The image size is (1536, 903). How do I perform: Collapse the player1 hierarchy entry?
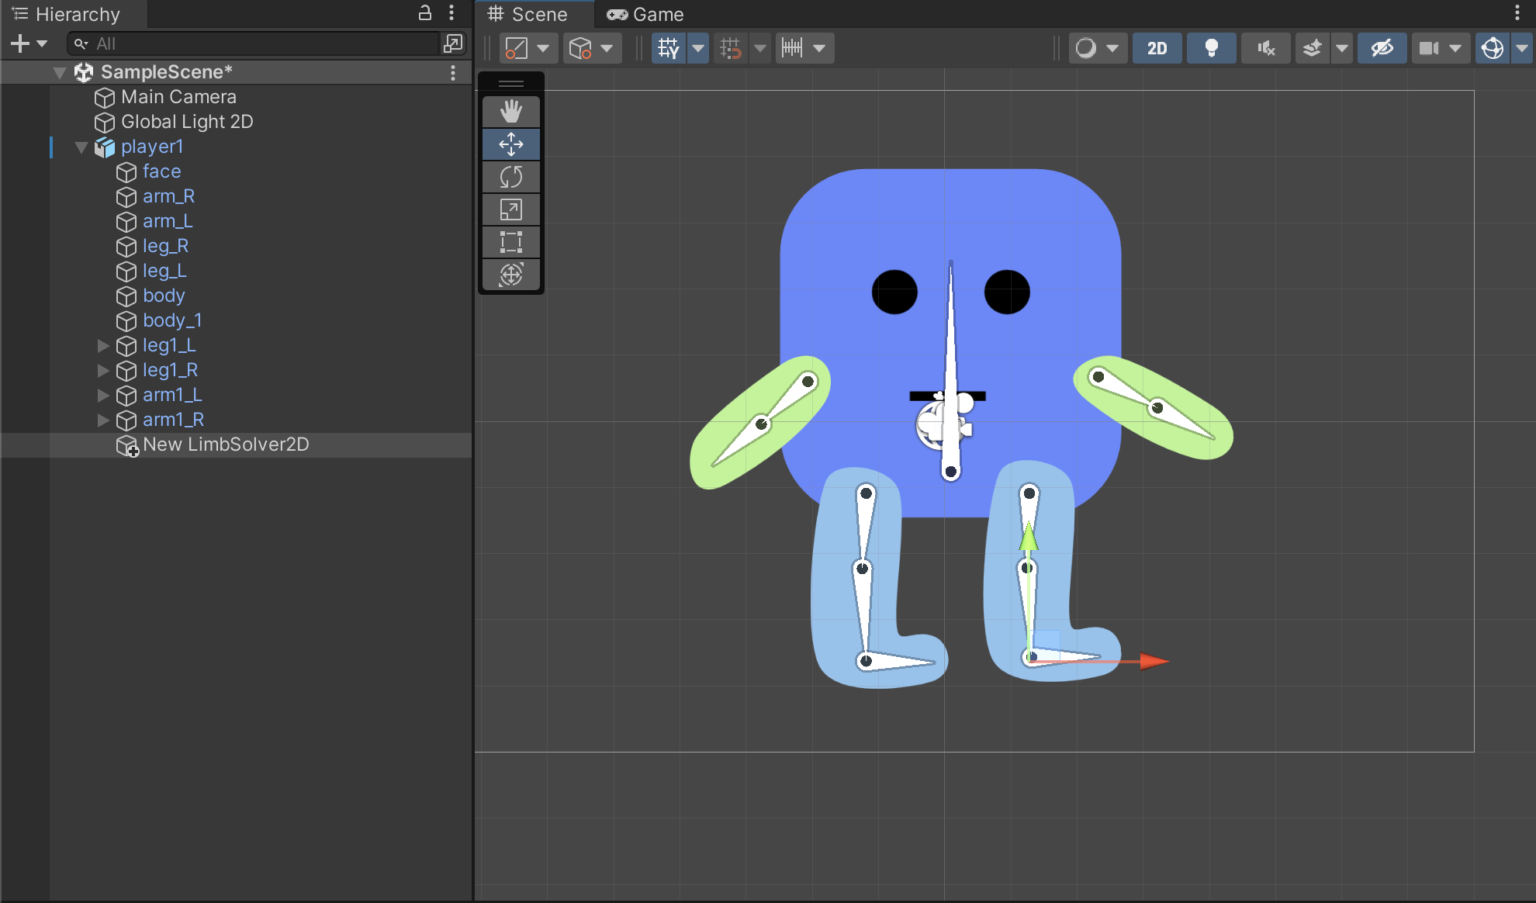[81, 146]
